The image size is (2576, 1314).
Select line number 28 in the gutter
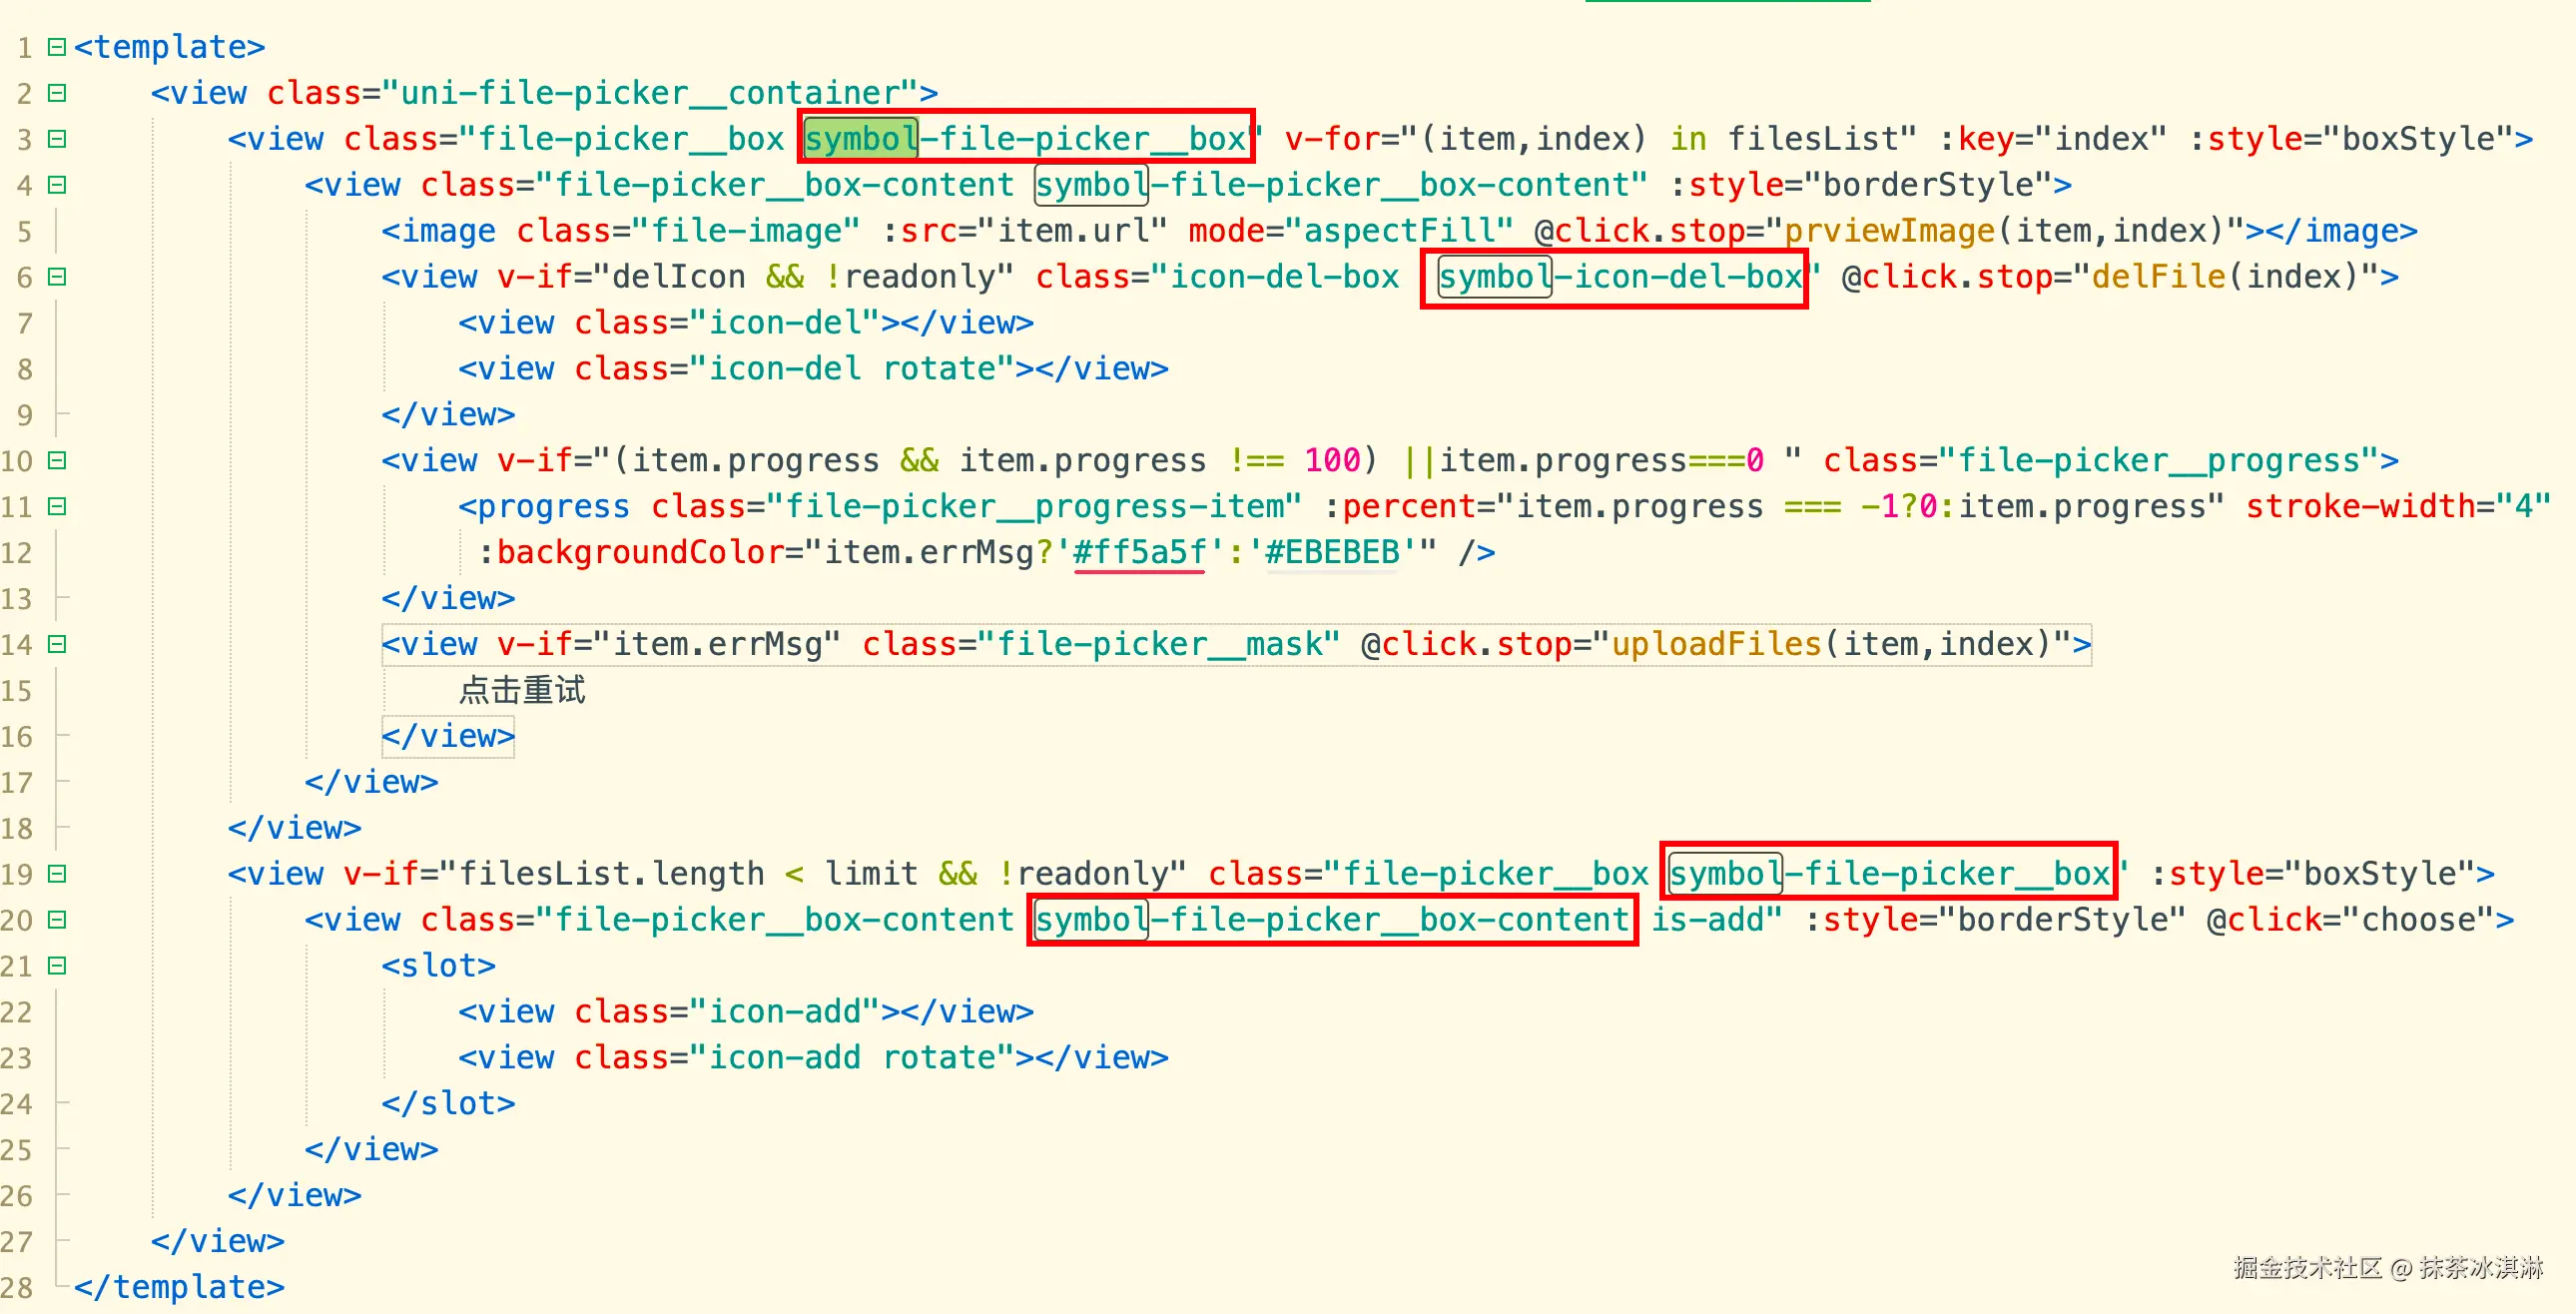(x=18, y=1288)
